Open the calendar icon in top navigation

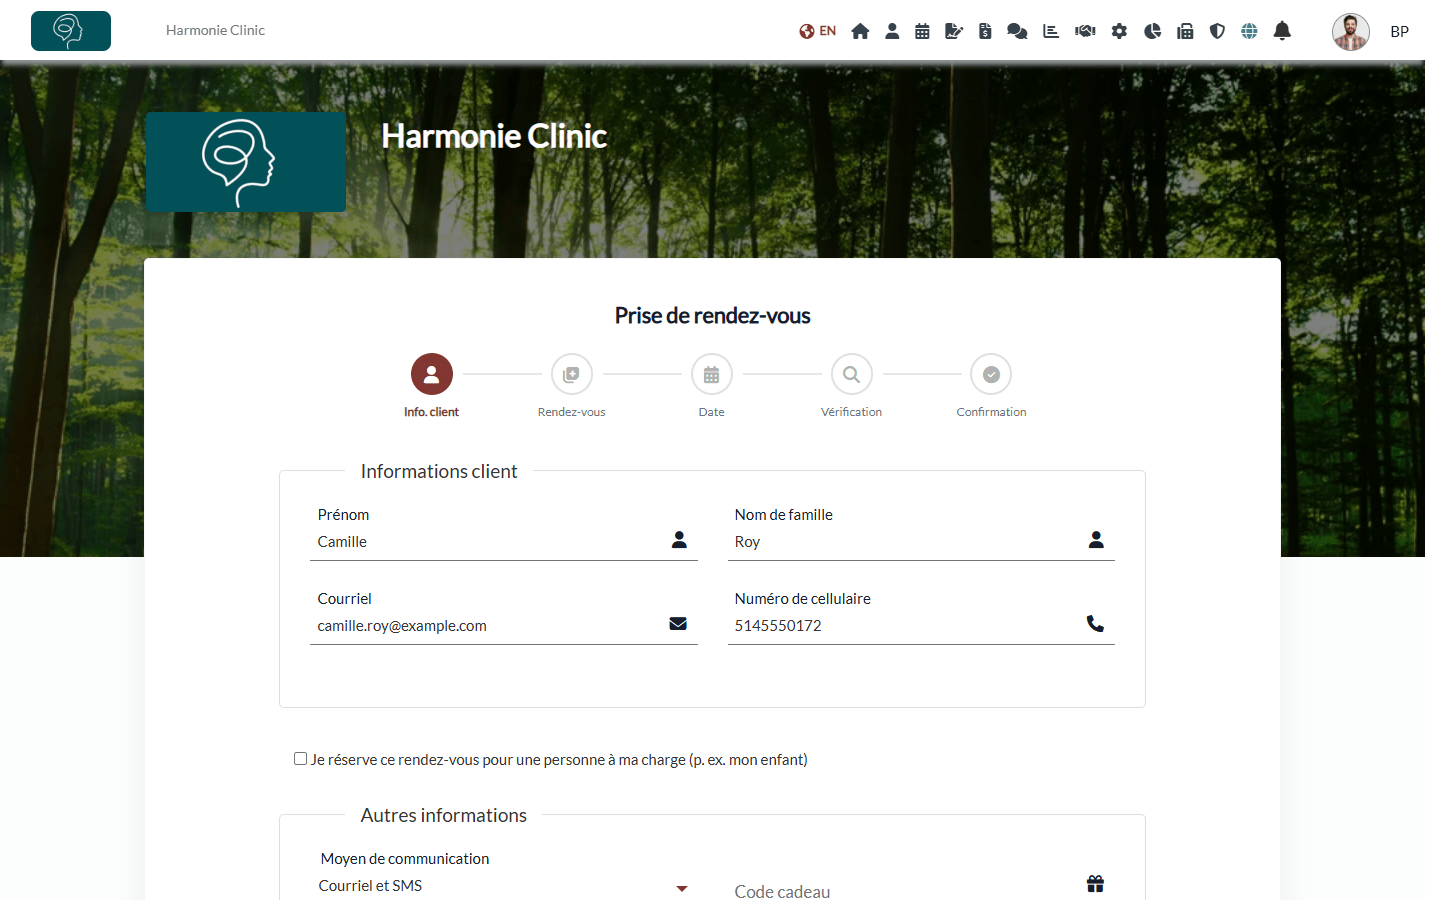click(x=922, y=31)
